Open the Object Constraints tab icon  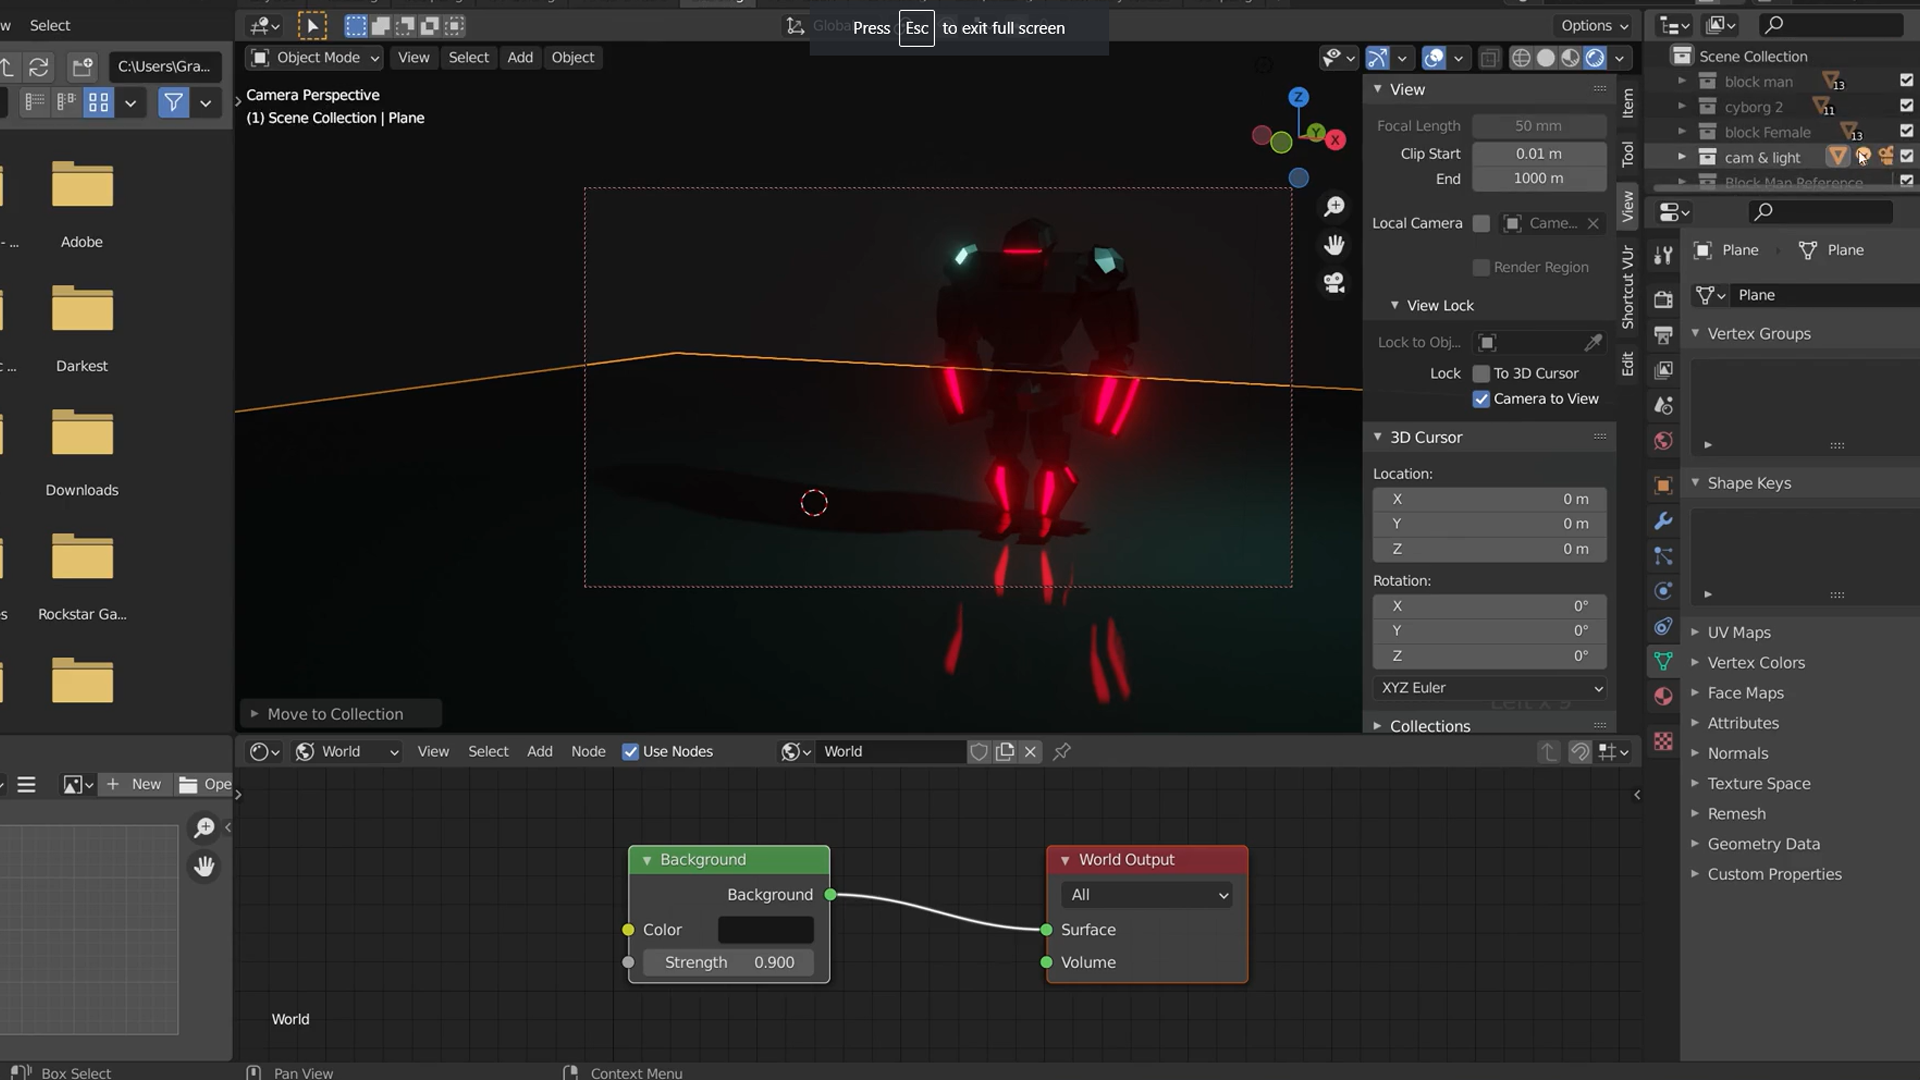(x=1663, y=627)
